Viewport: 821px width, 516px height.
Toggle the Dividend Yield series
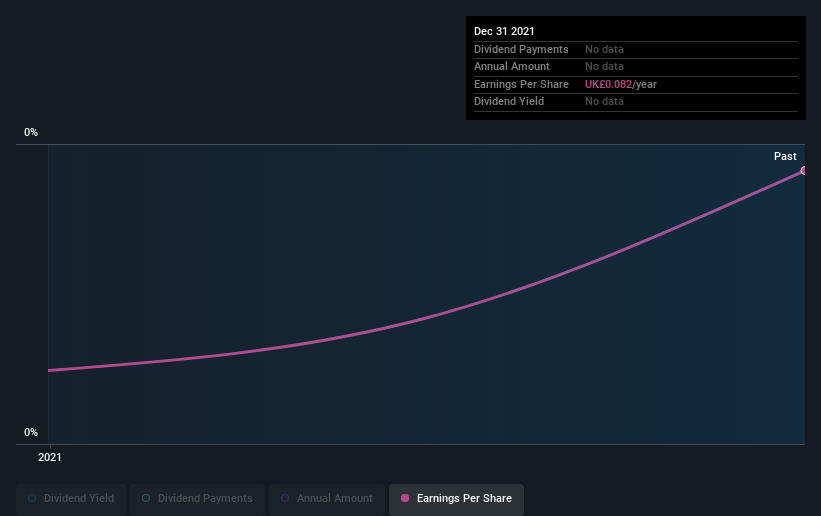click(x=71, y=499)
